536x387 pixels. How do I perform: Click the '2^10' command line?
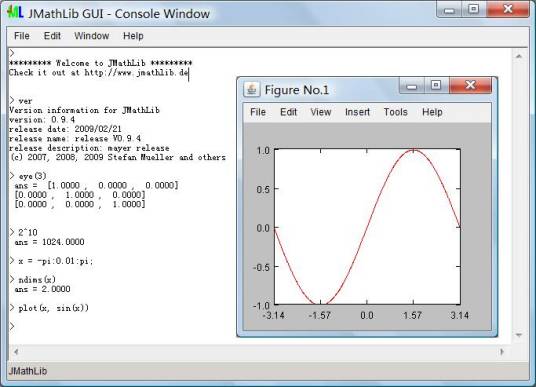23,232
